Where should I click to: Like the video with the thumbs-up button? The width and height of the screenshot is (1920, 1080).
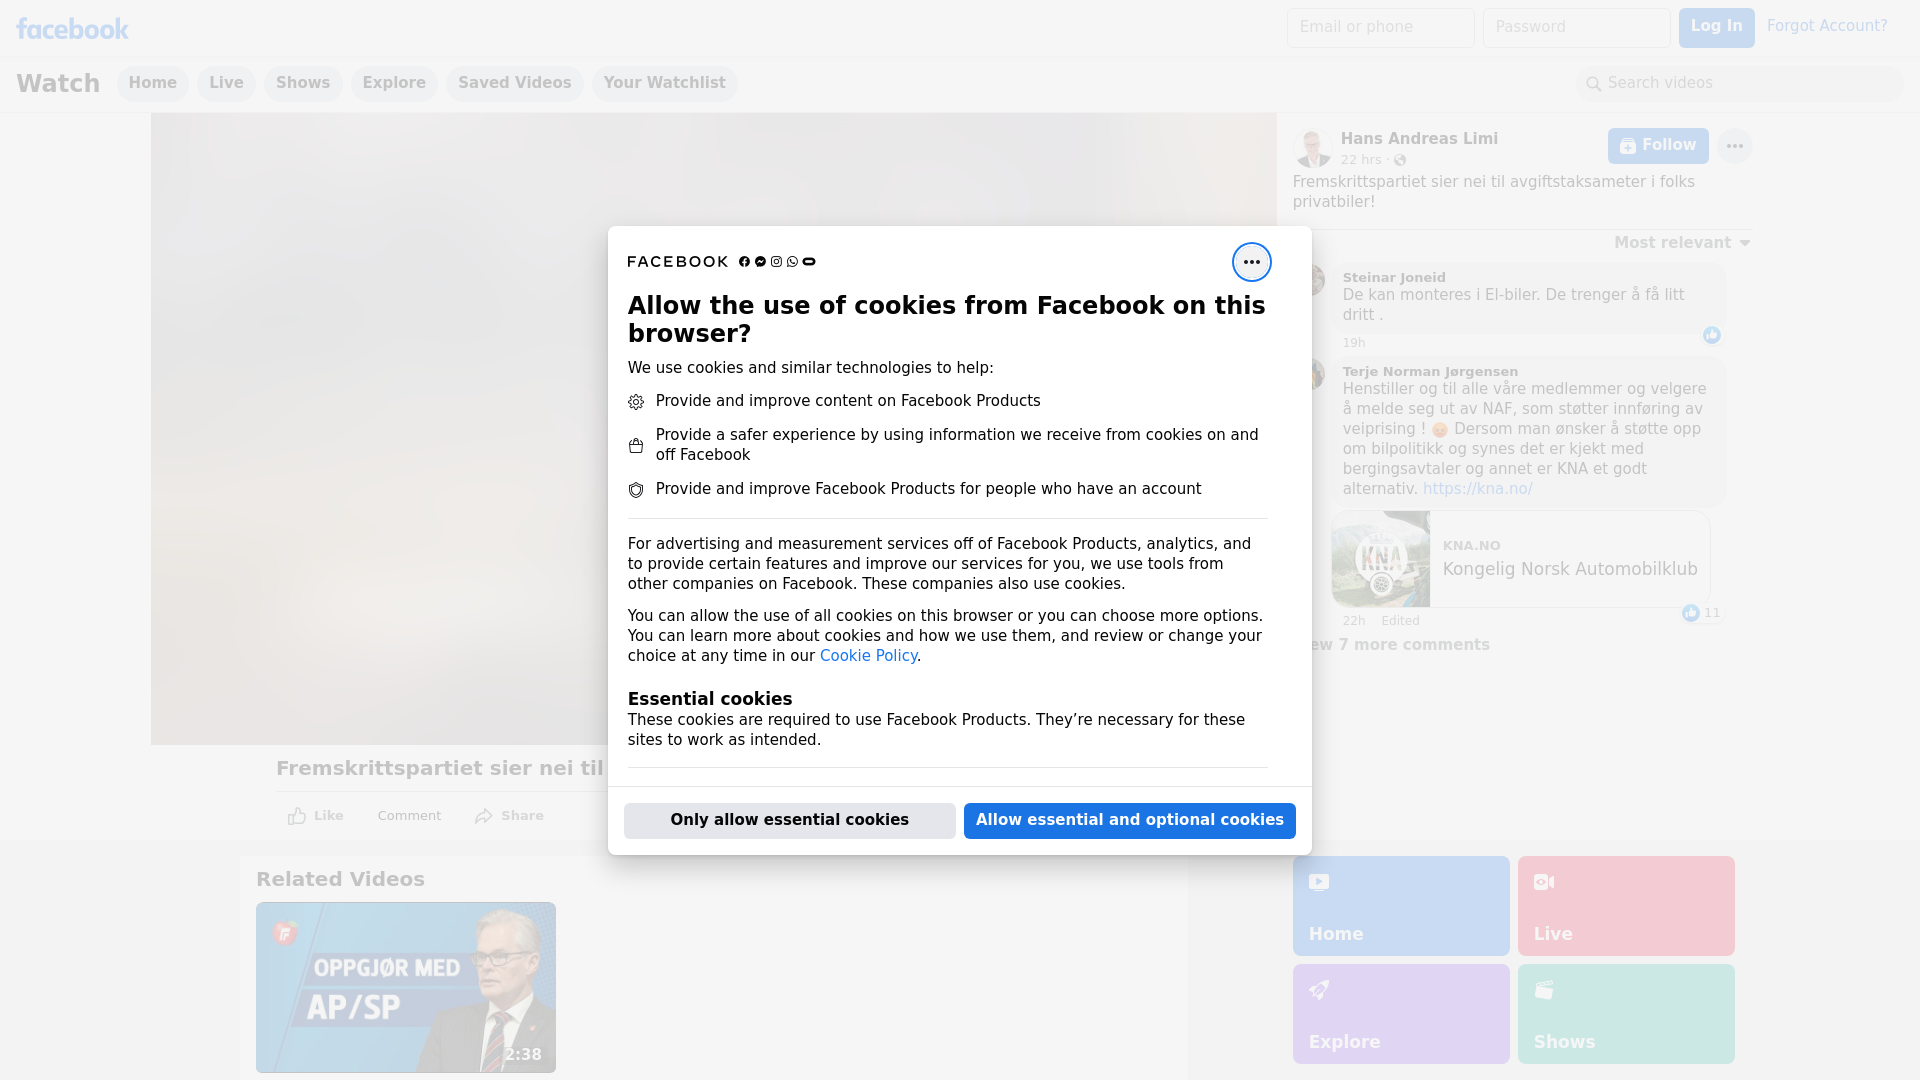point(315,816)
